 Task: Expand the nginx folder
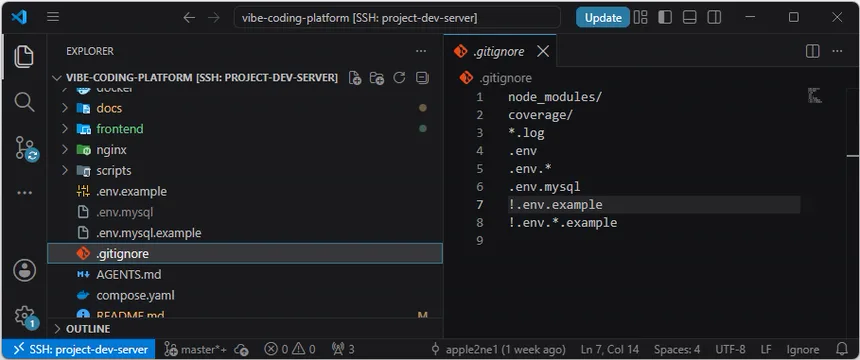click(x=65, y=150)
